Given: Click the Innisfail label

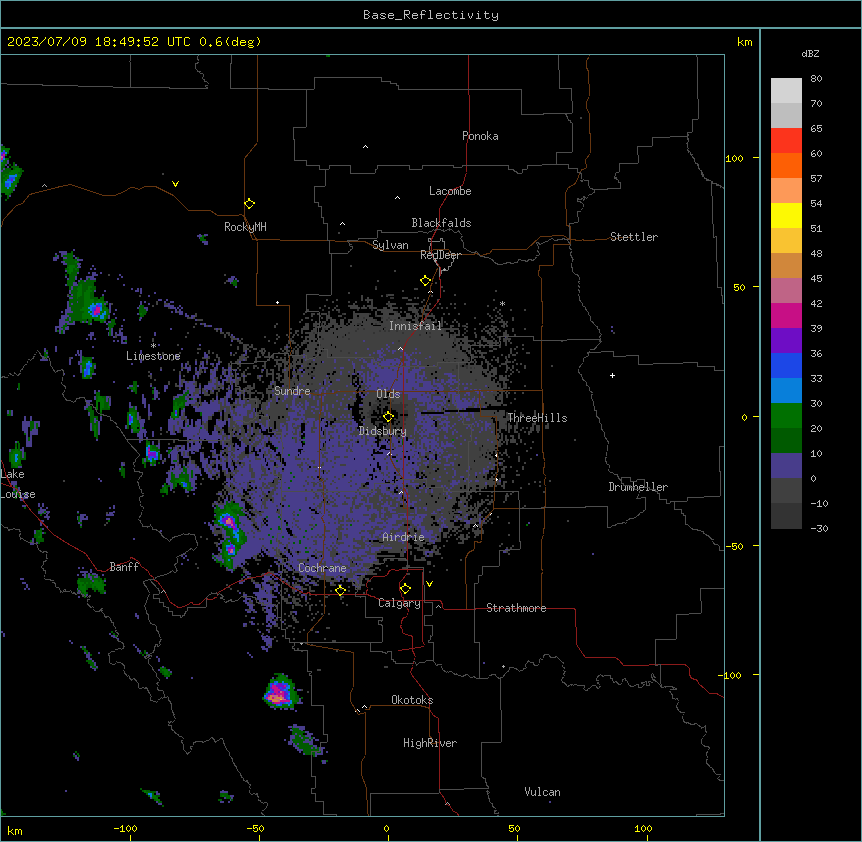Looking at the screenshot, I should click(415, 326).
